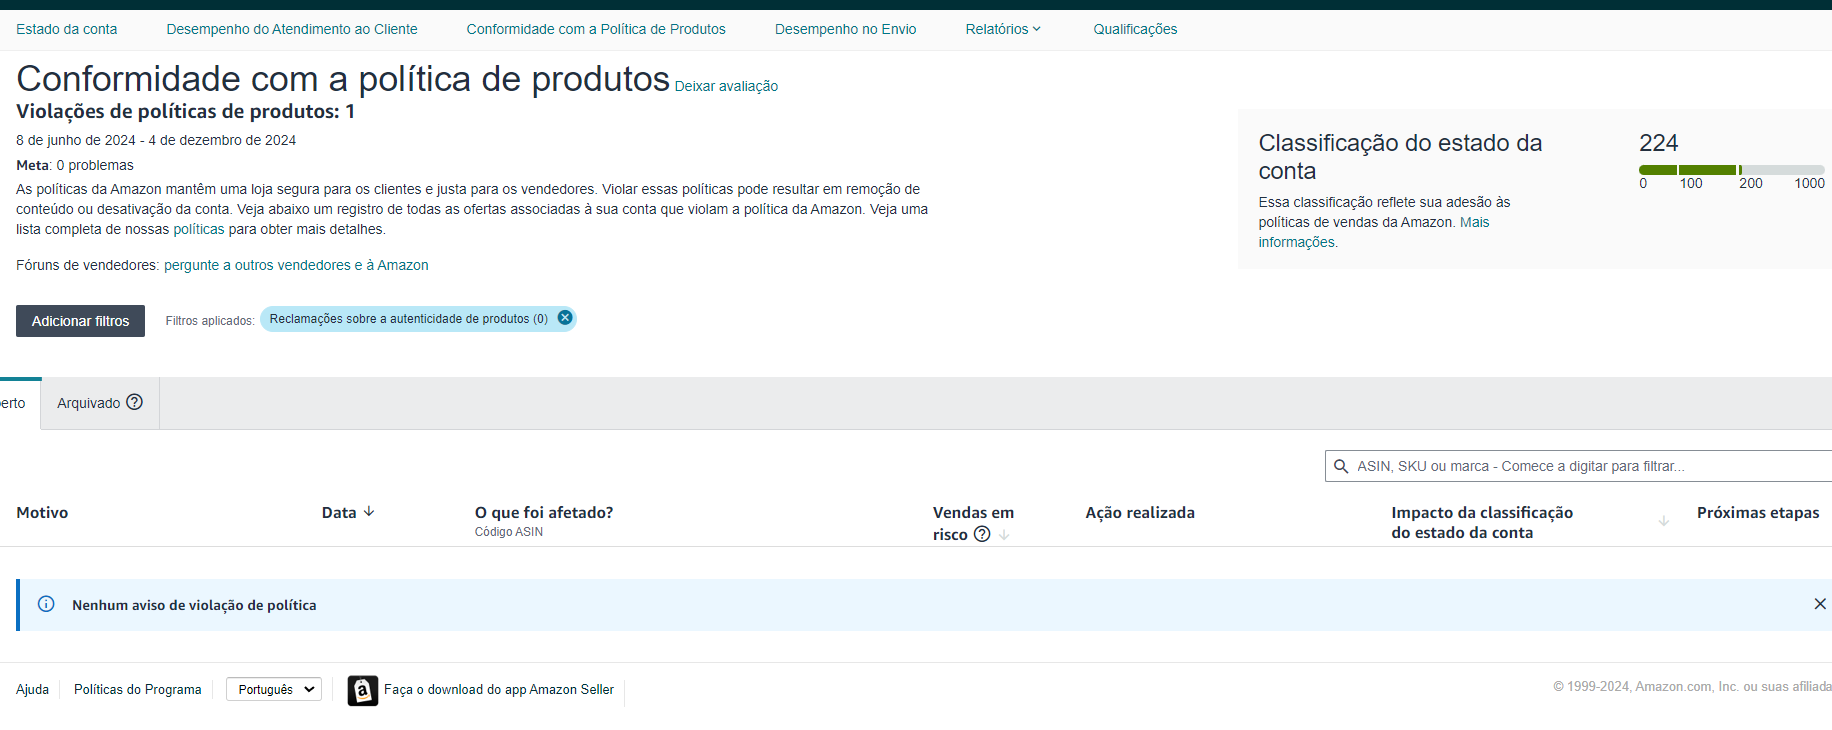
Task: Click the Amazon Seller app icon
Action: click(x=363, y=690)
